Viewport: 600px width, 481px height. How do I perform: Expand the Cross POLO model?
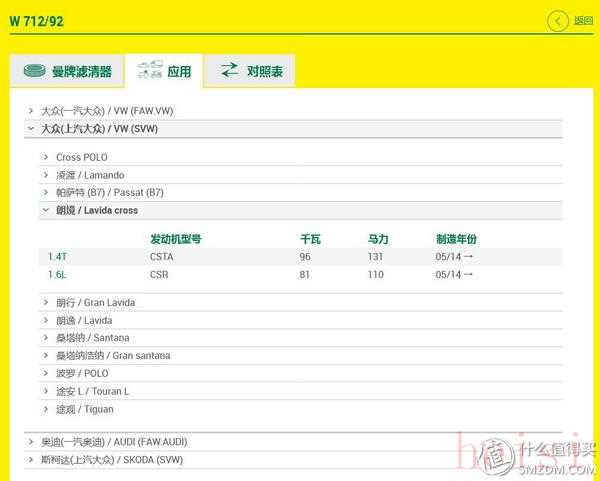click(x=81, y=157)
